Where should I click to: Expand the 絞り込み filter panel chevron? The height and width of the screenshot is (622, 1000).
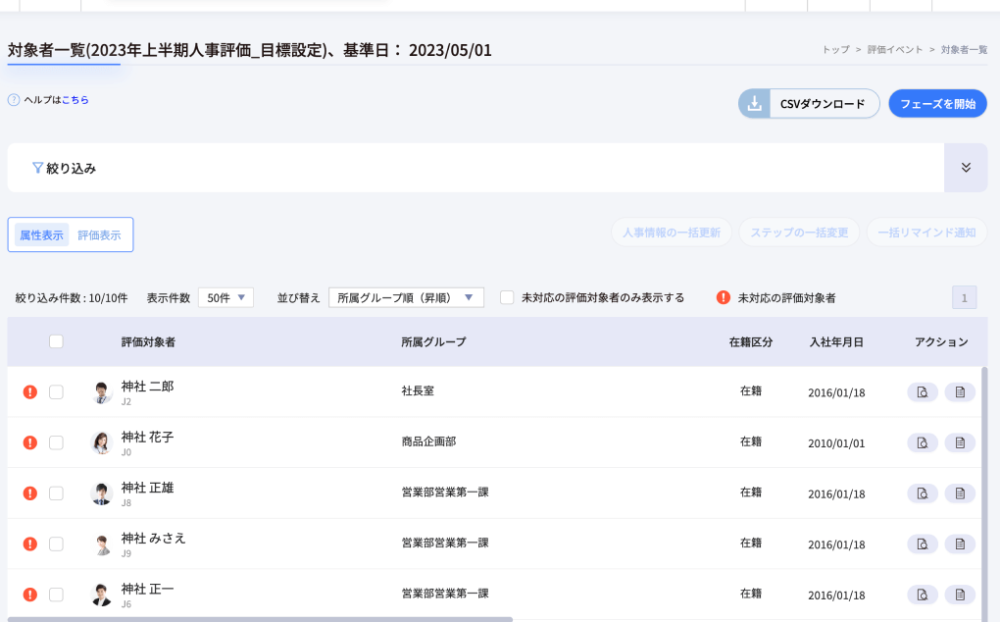tap(966, 168)
